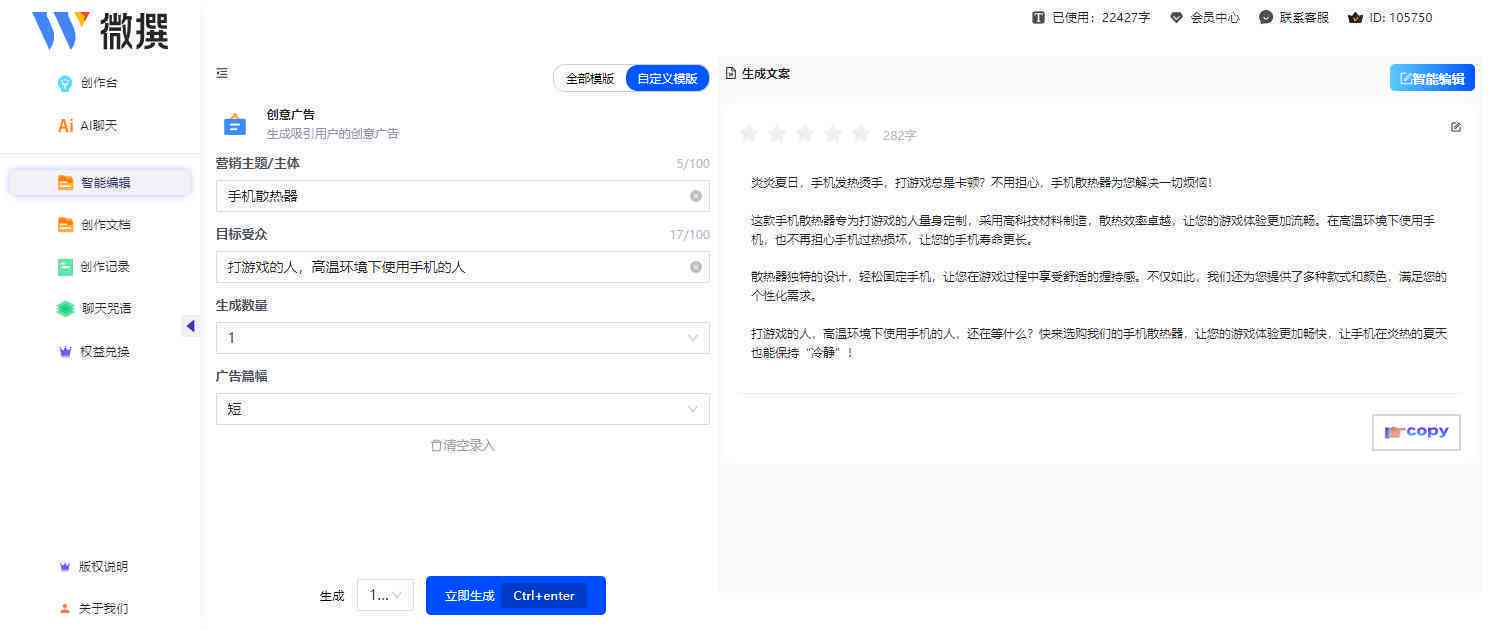Rate with the third star
This screenshot has height=630, width=1490.
tap(805, 133)
